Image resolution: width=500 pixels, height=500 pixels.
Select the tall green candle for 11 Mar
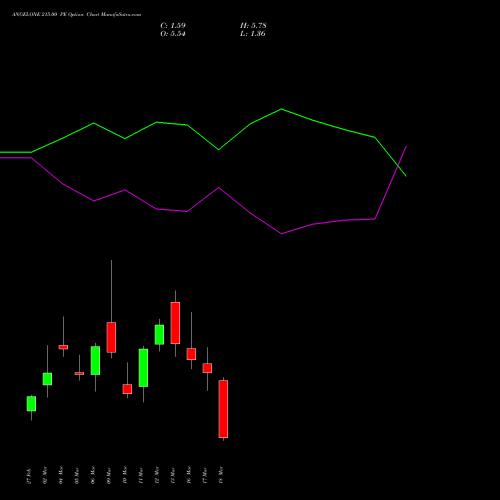point(143,368)
